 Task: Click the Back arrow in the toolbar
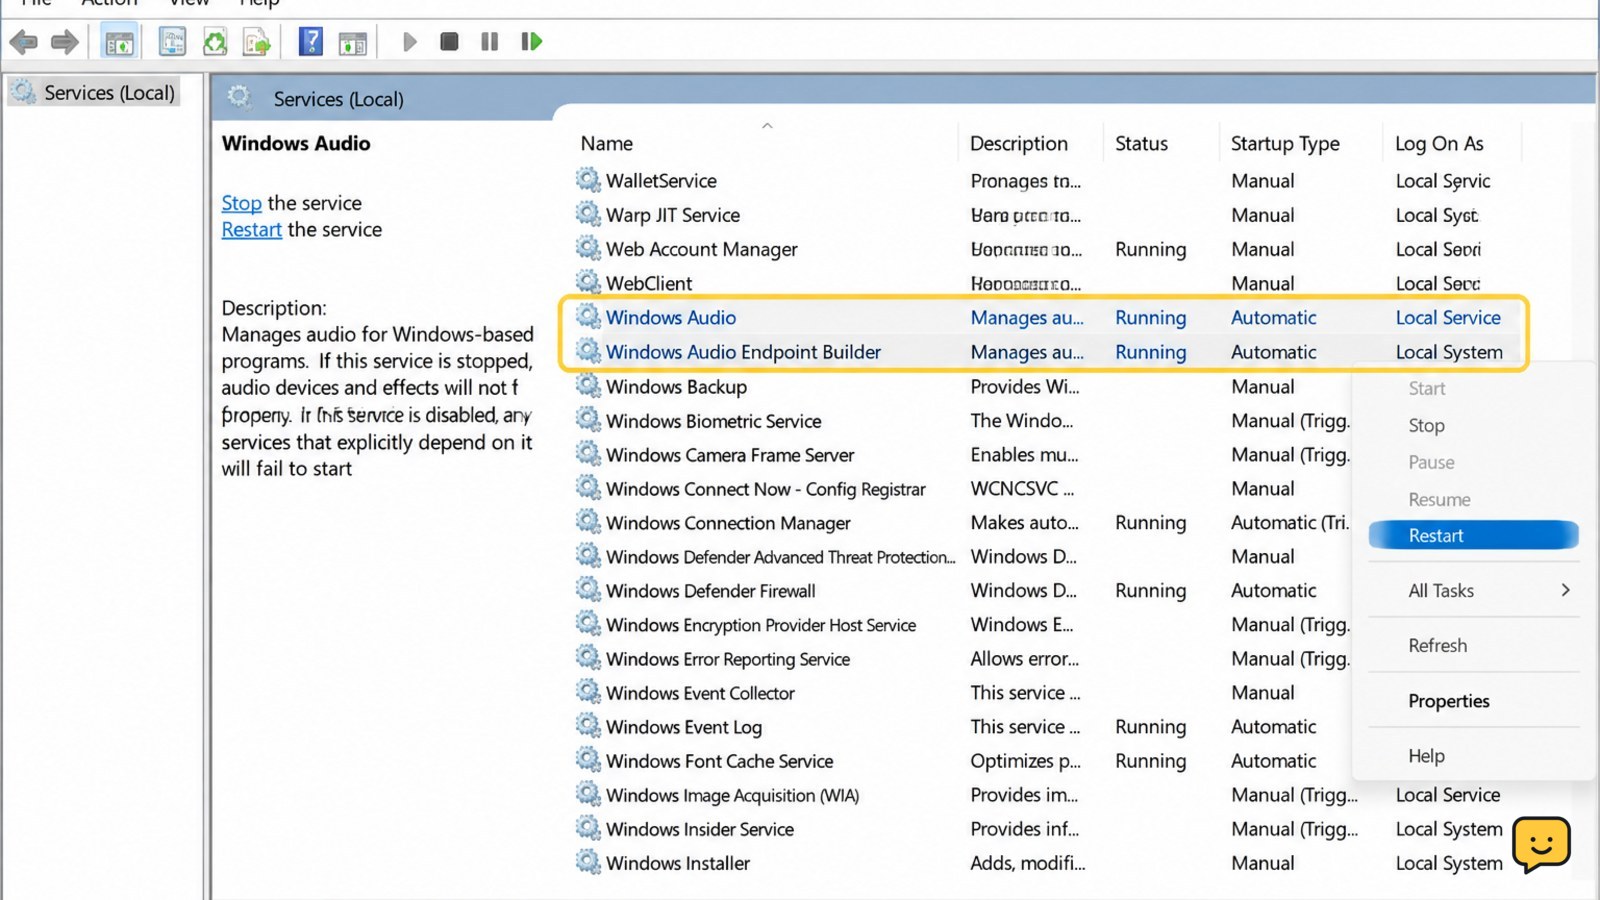point(23,42)
